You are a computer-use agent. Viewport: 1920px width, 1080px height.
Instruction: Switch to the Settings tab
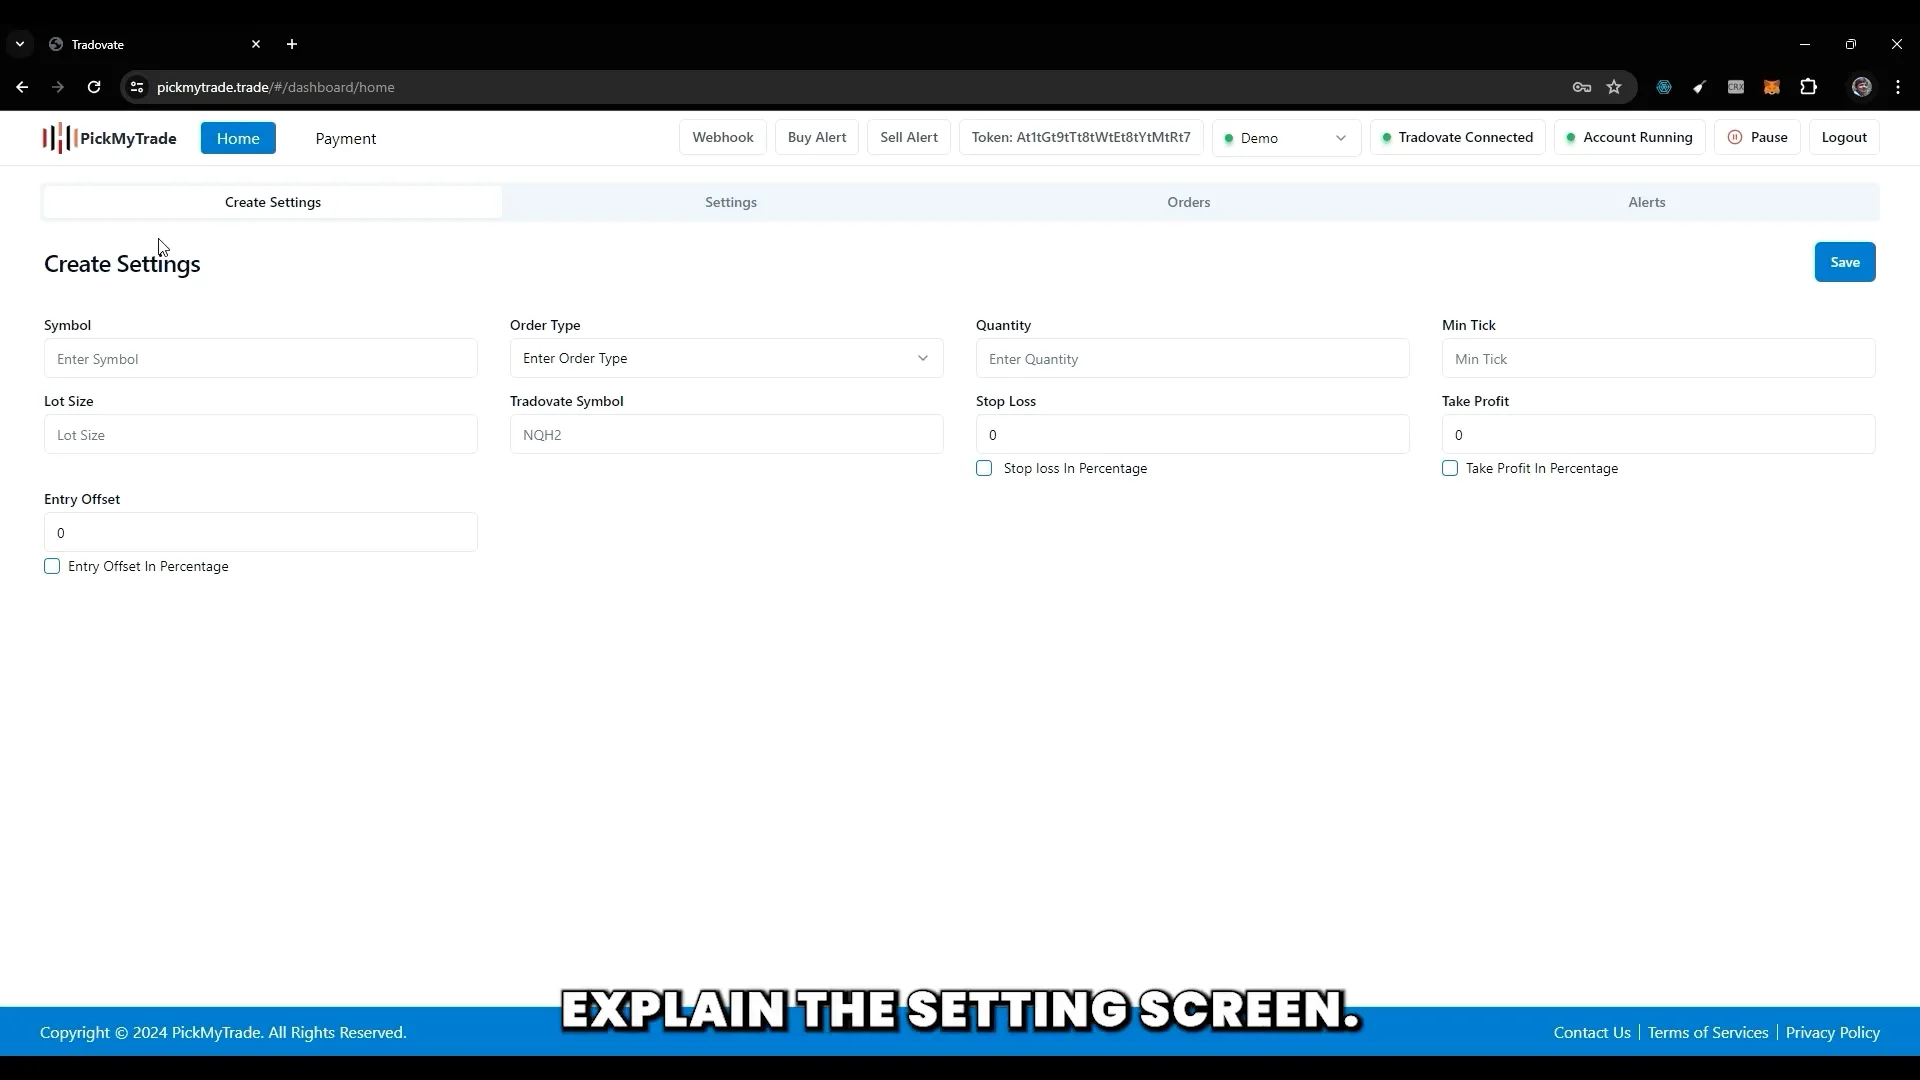[731, 202]
